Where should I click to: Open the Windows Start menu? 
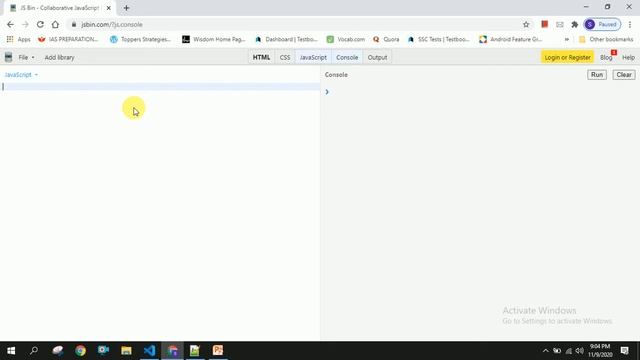coord(11,351)
